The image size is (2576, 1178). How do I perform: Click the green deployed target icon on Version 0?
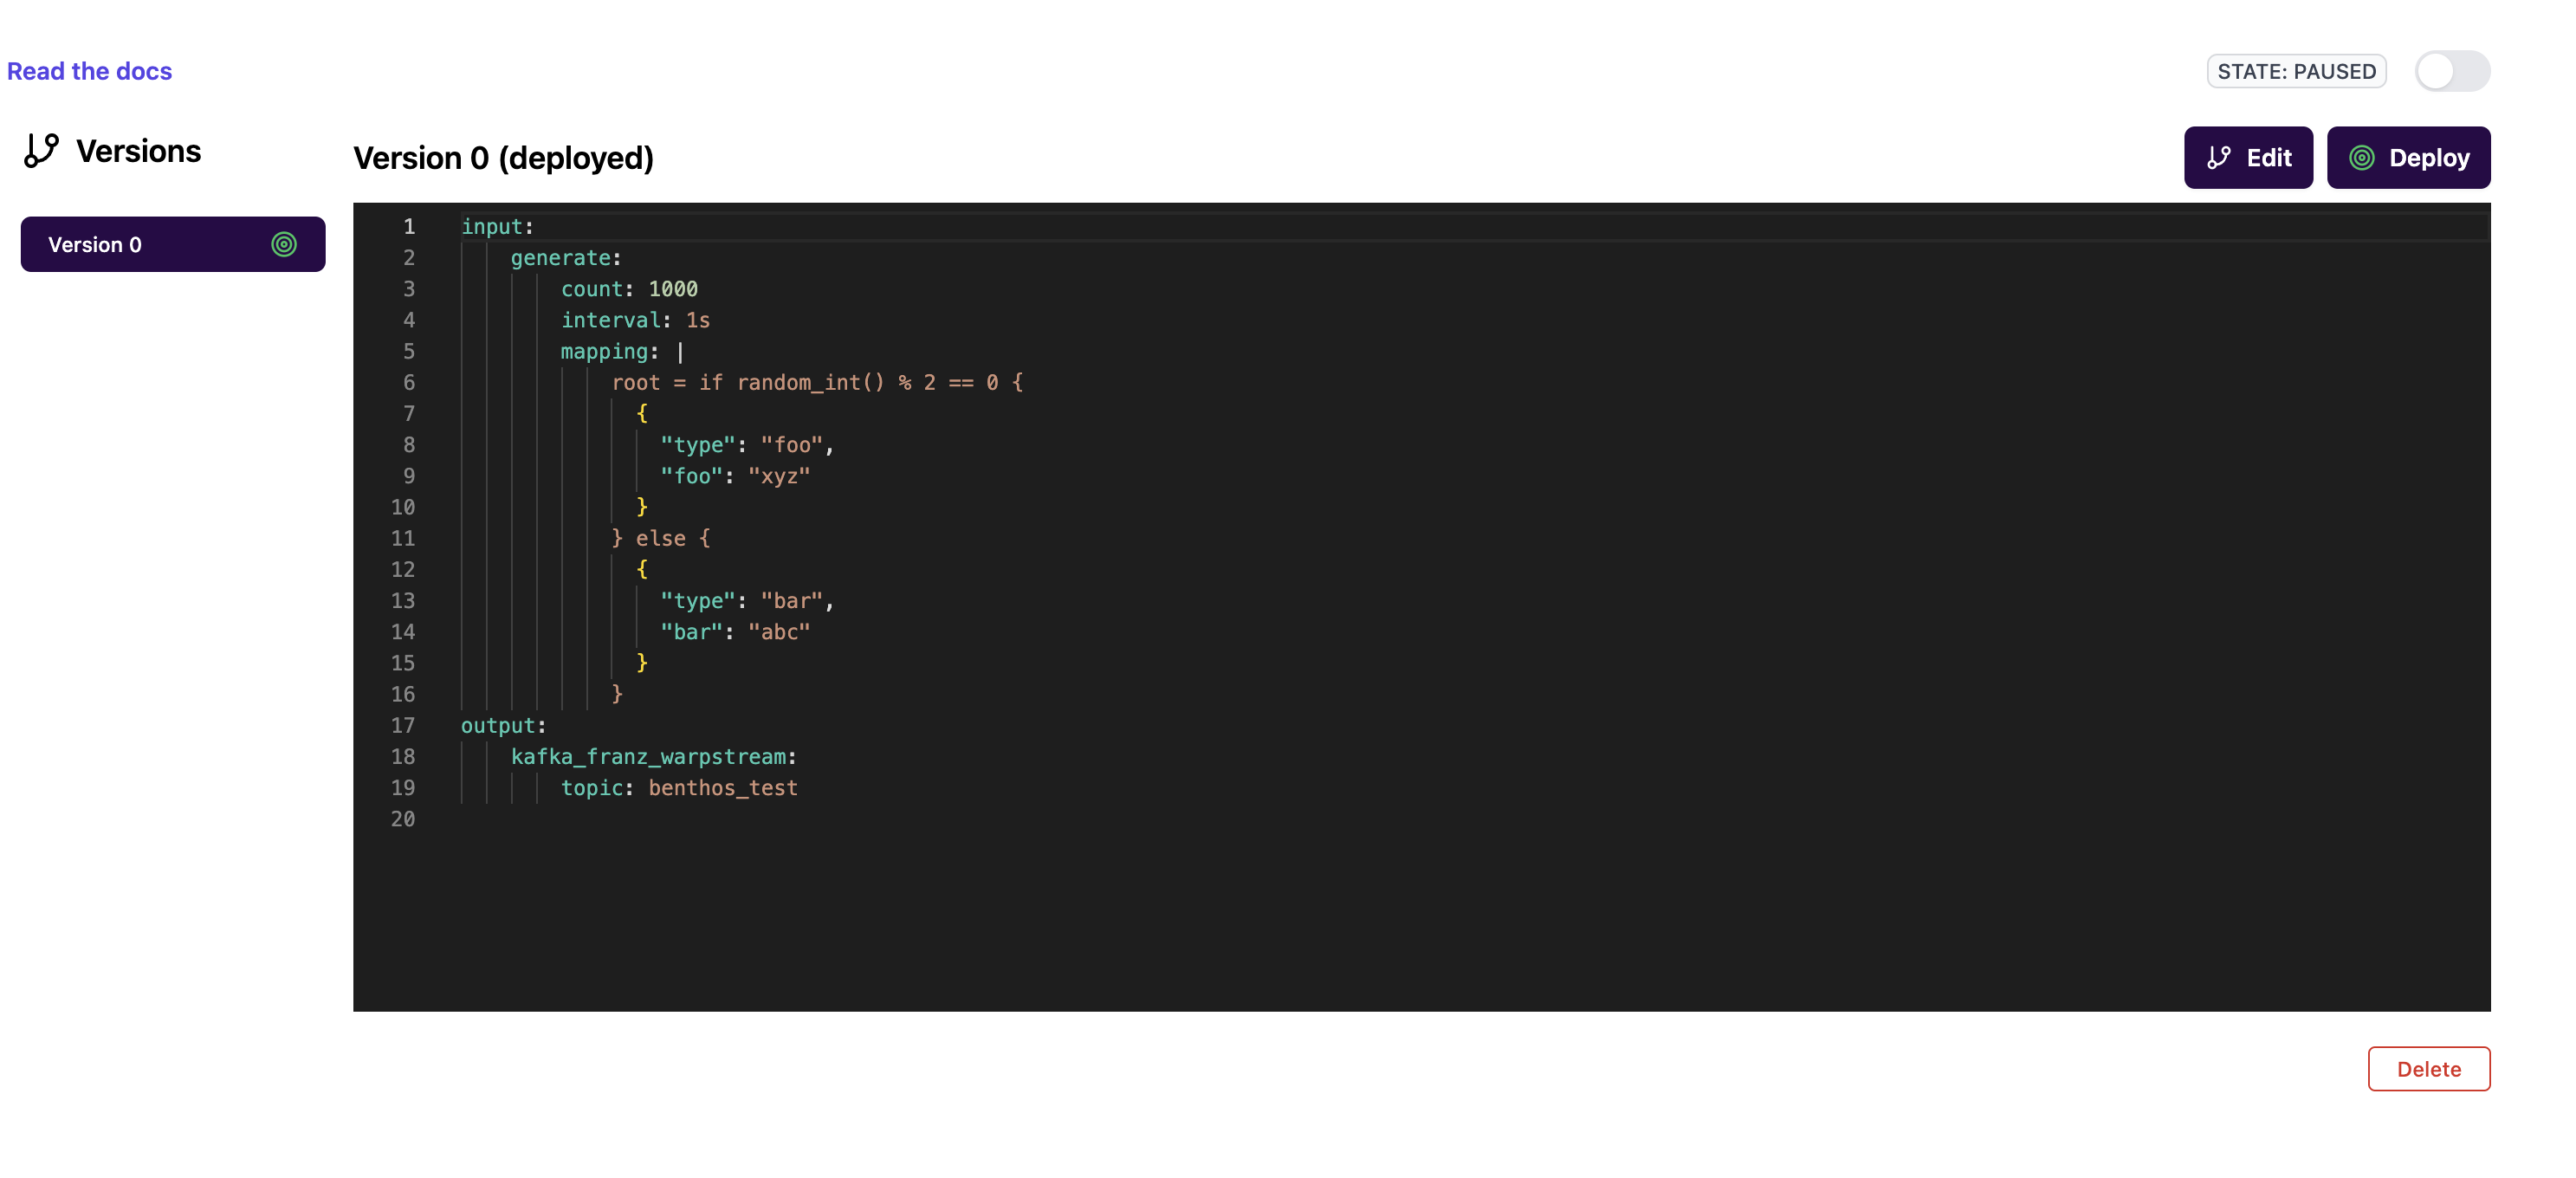[284, 244]
